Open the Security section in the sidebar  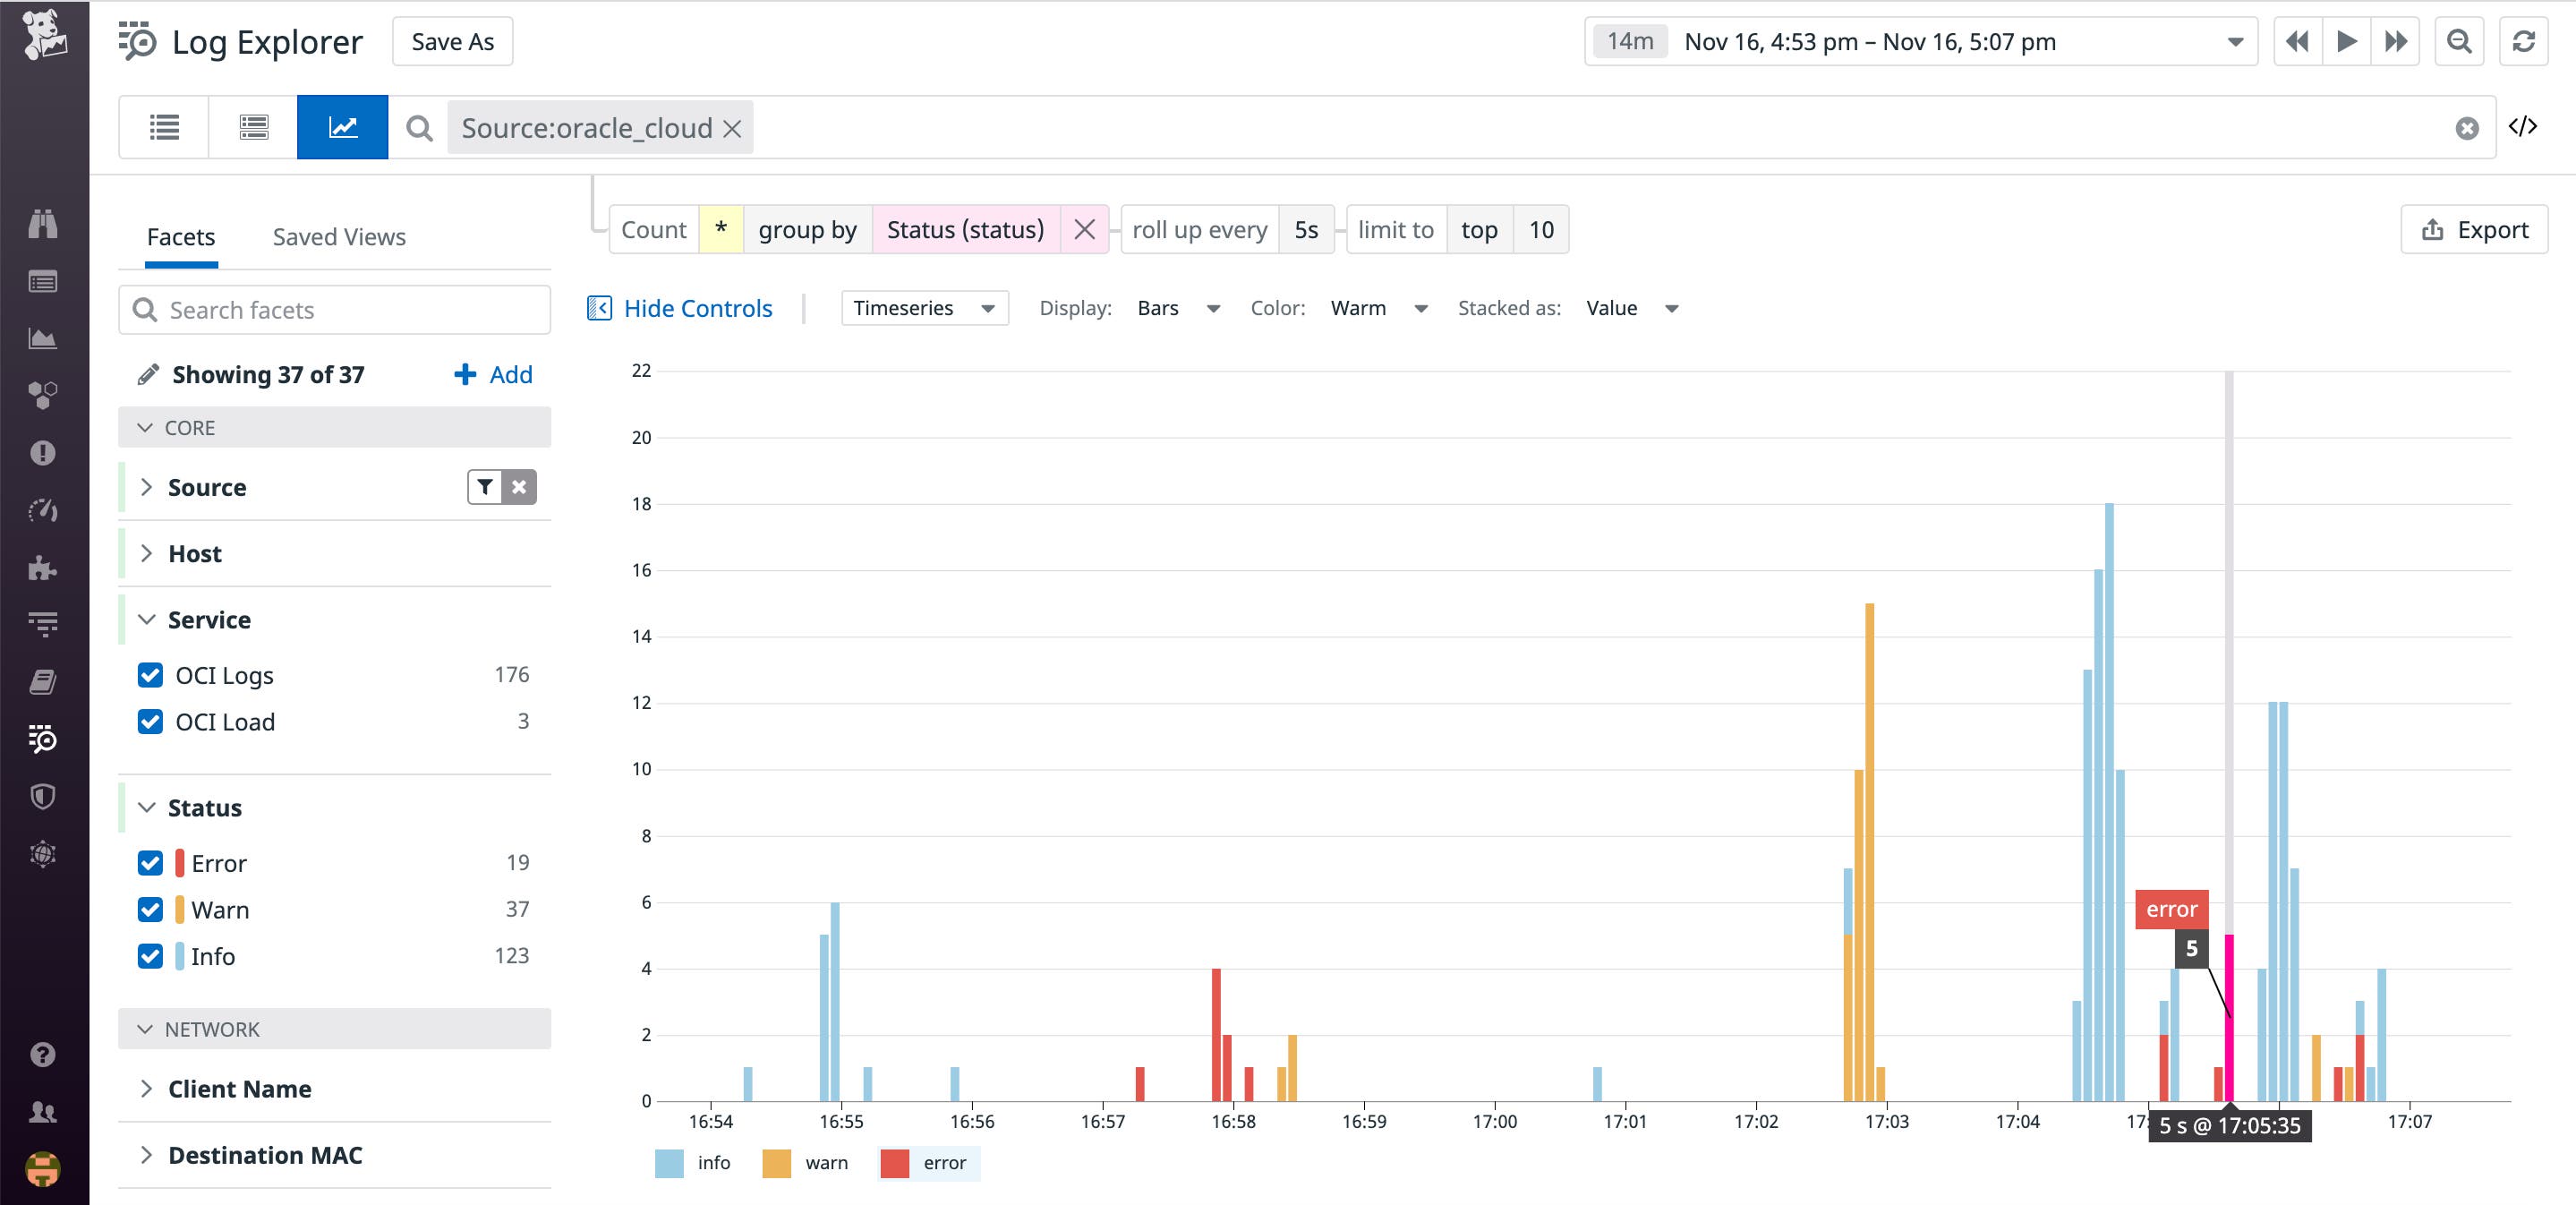(x=44, y=795)
